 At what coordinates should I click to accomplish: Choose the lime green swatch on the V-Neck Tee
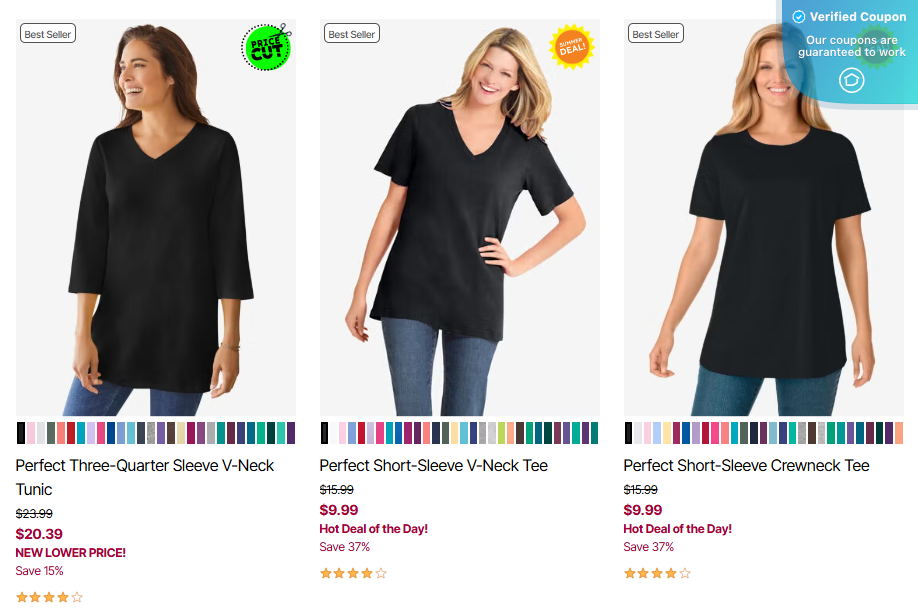[492, 433]
